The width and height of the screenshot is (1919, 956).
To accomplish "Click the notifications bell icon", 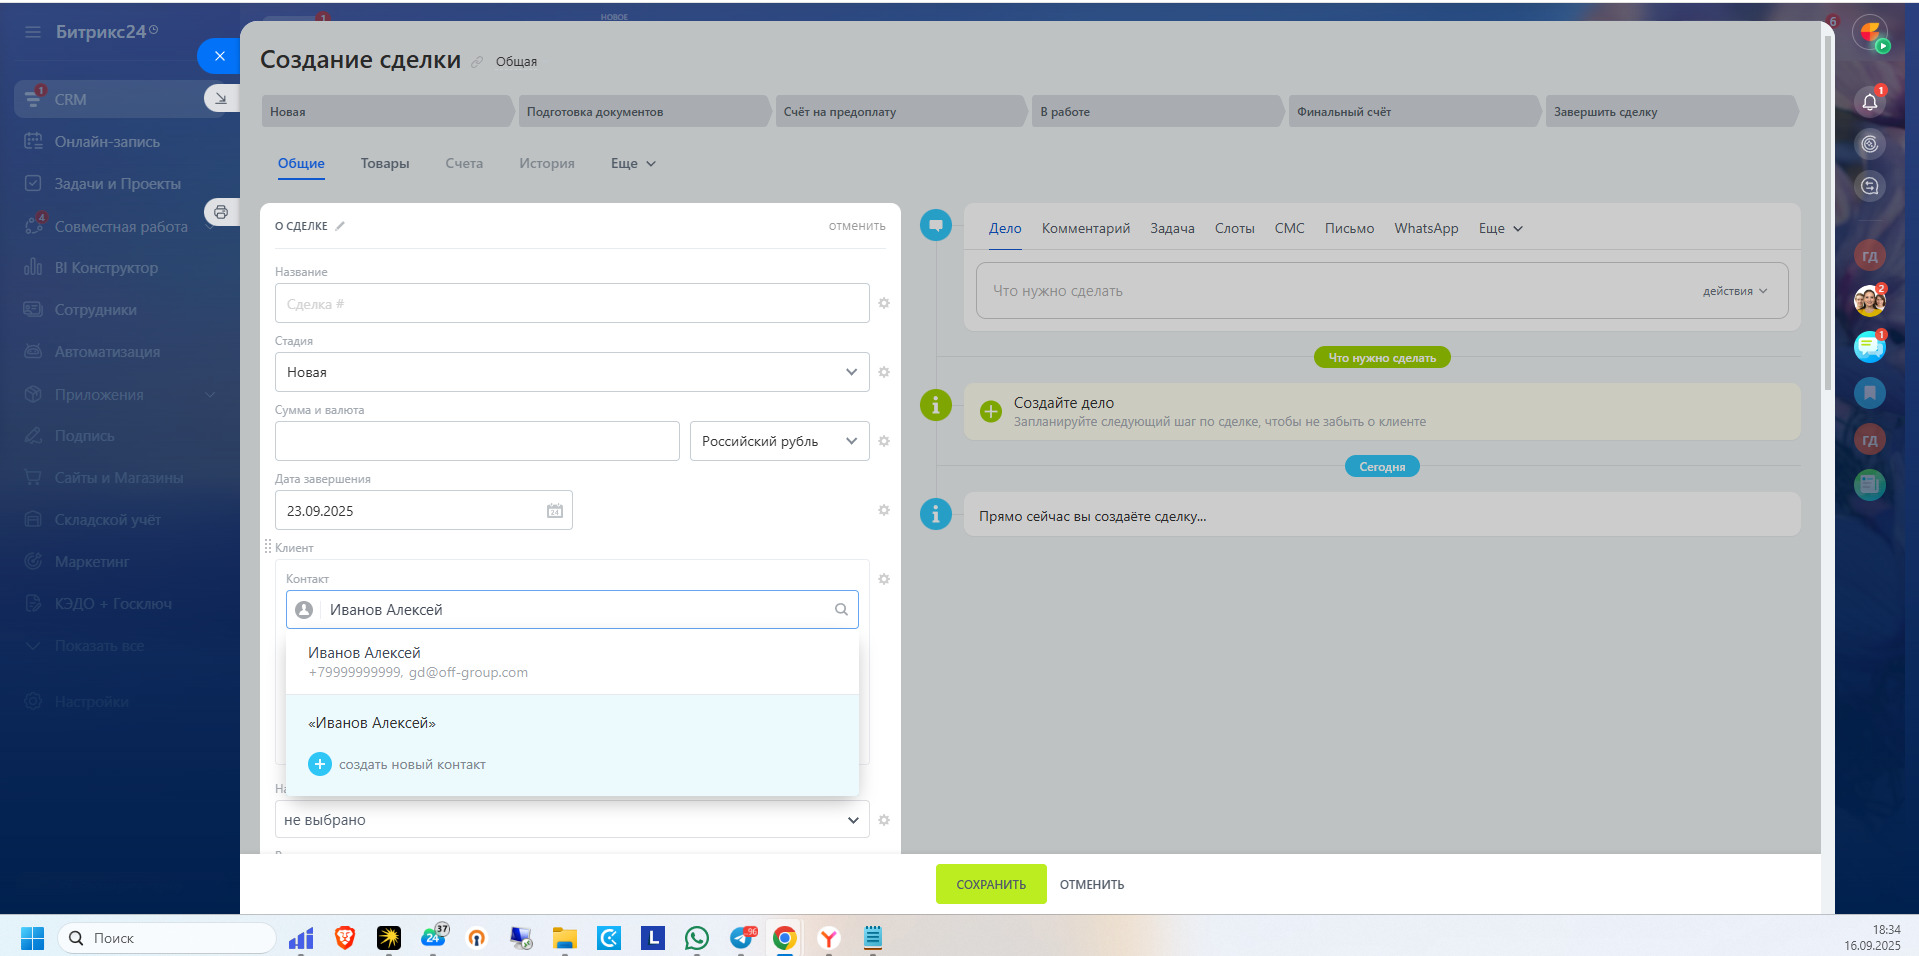I will (1869, 101).
